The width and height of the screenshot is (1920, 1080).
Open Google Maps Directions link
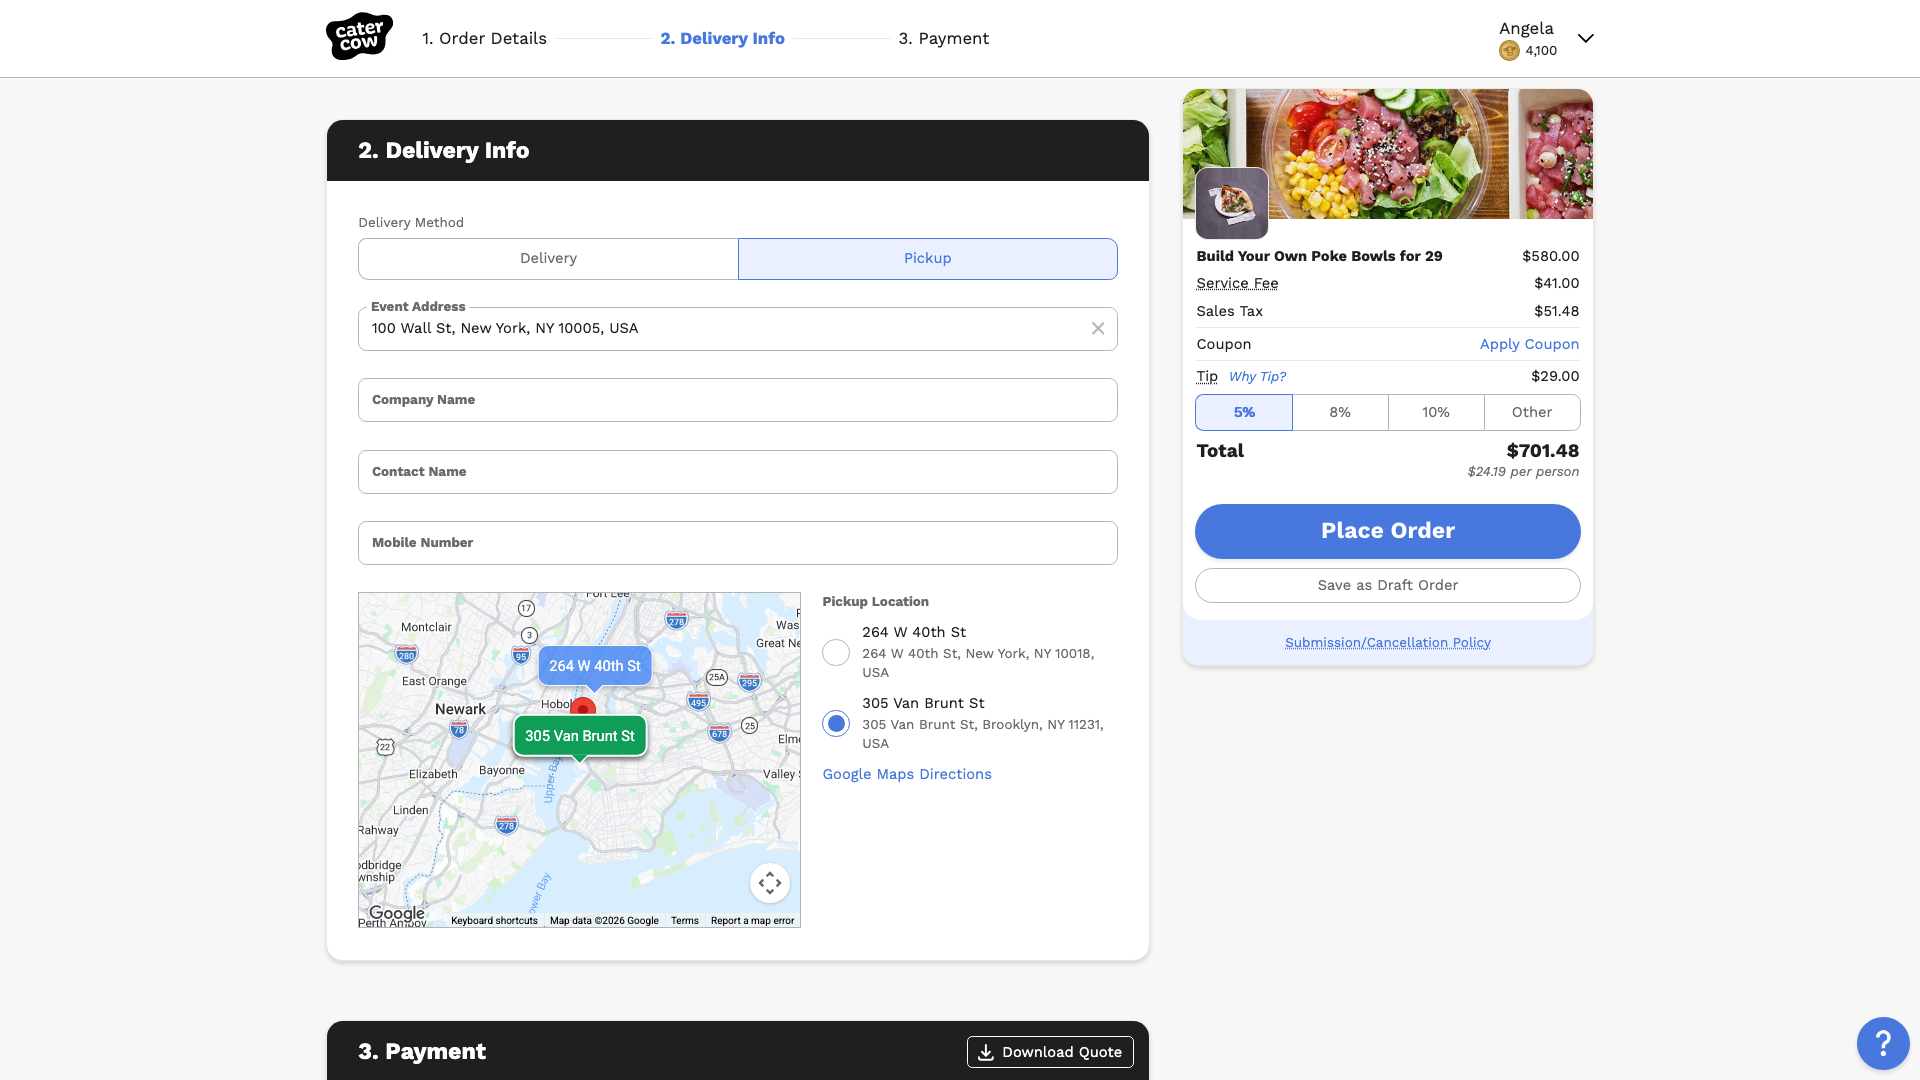coord(907,775)
